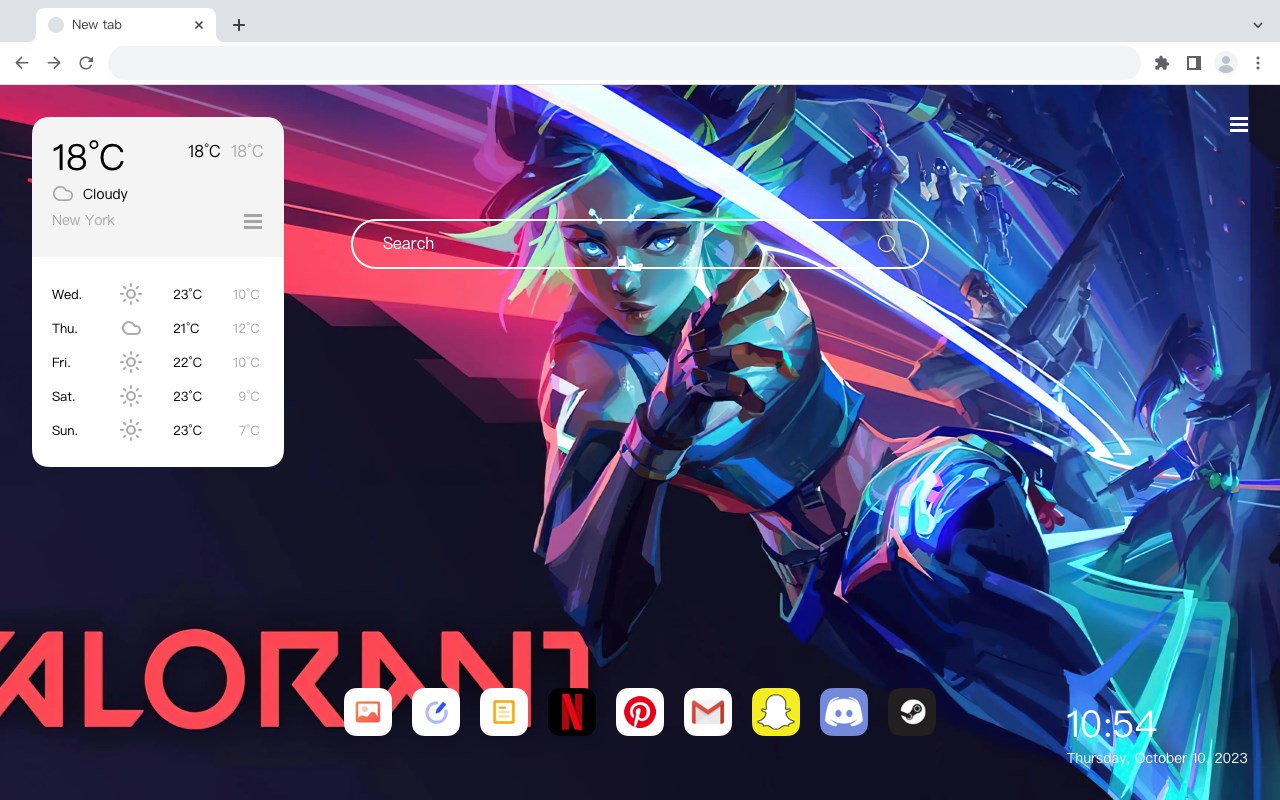This screenshot has height=800, width=1280.
Task: Click the 10:54 clock display
Action: point(1111,724)
